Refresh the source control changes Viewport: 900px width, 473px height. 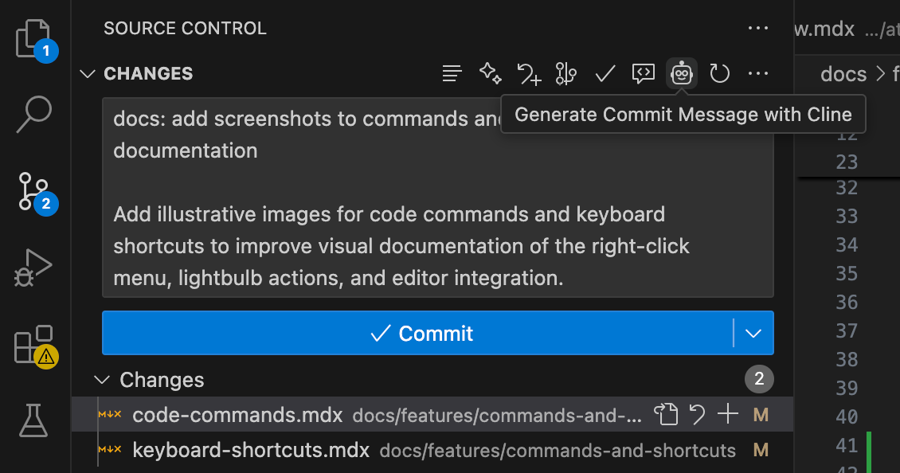click(719, 73)
